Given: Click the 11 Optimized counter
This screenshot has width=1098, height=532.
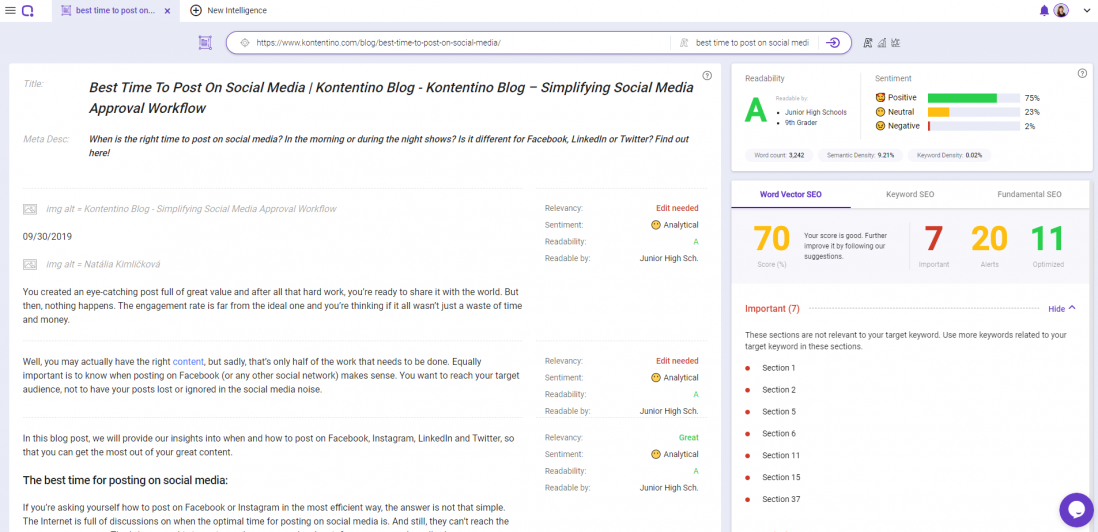Looking at the screenshot, I should pos(1047,239).
